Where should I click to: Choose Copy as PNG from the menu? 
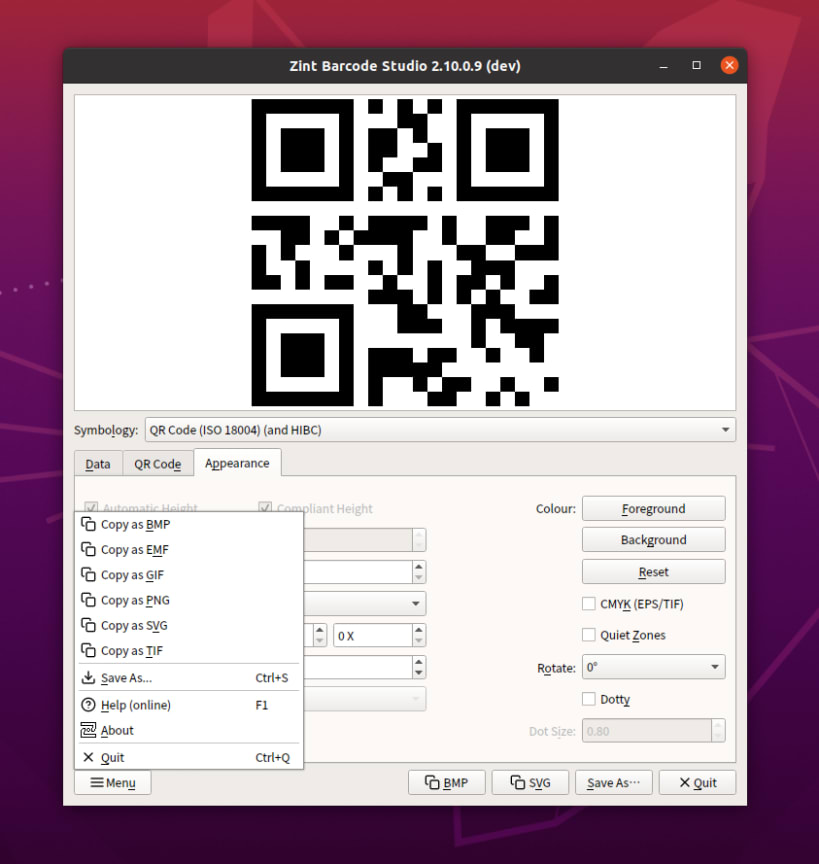(x=189, y=600)
